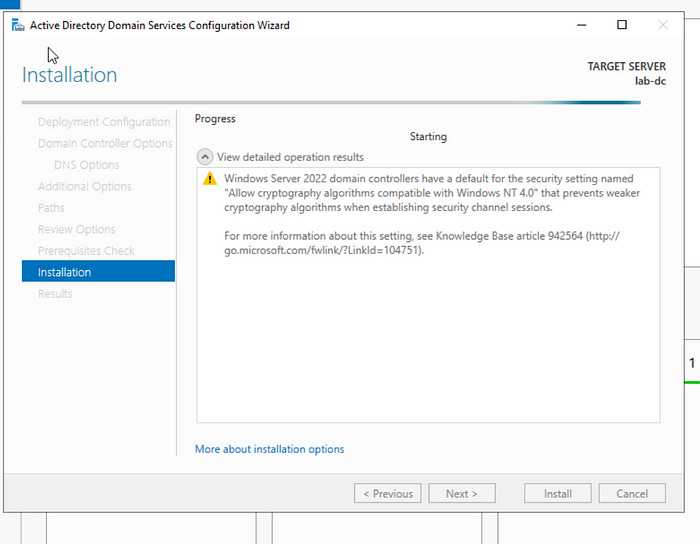Viewport: 700px width, 544px height.
Task: Click the wizard icon in the title bar
Action: pos(18,25)
